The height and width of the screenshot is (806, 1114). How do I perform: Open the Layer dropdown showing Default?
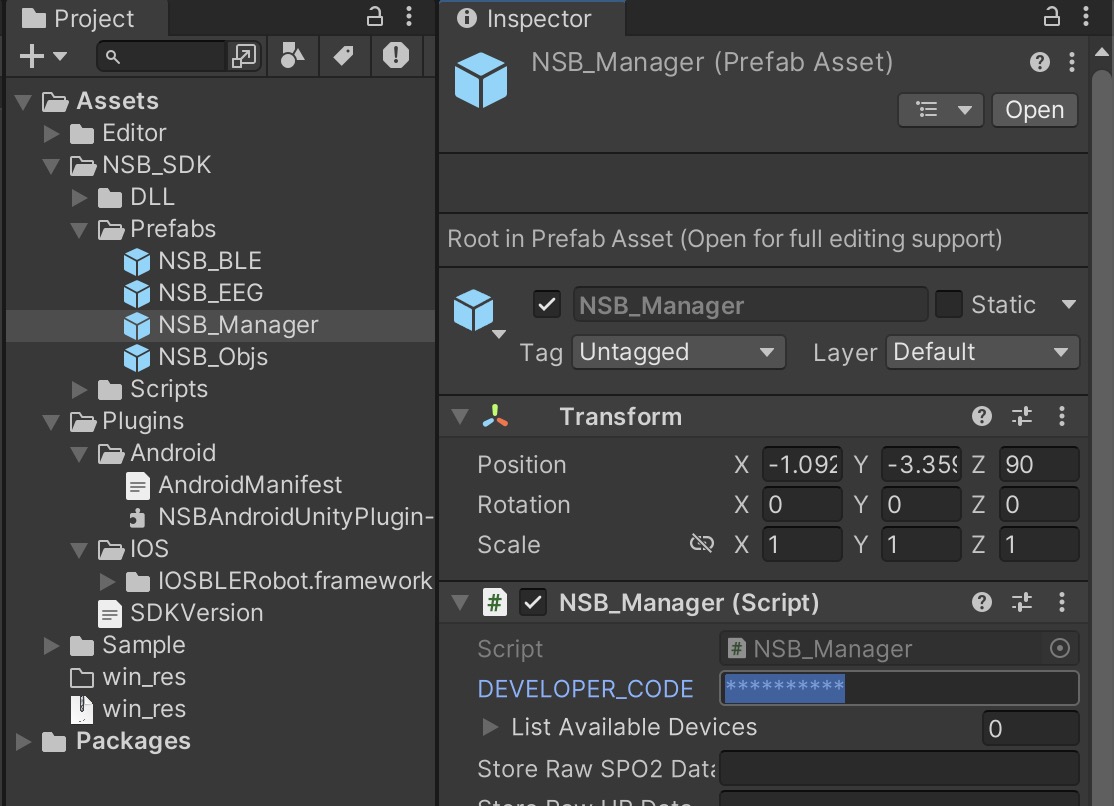click(981, 352)
